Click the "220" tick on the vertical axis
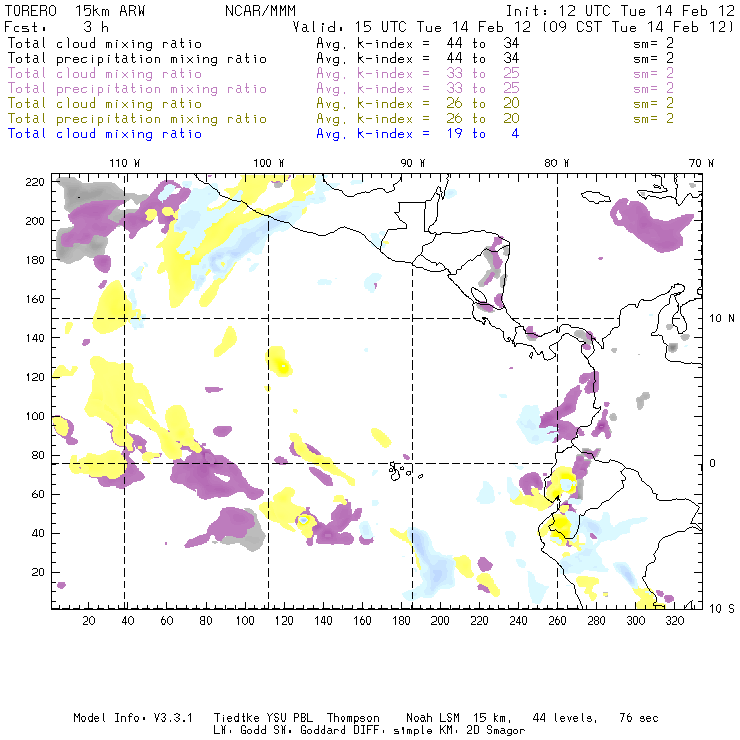 pos(35,182)
